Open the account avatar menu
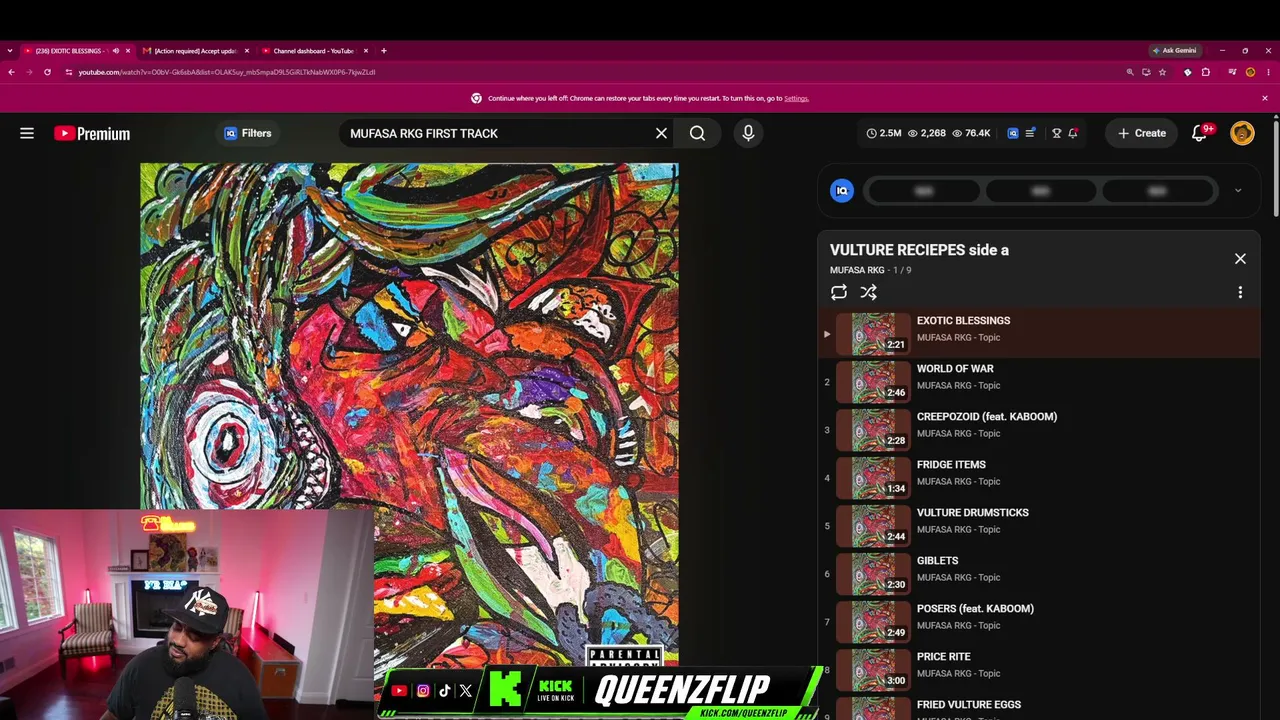The image size is (1280, 720). 1242,133
